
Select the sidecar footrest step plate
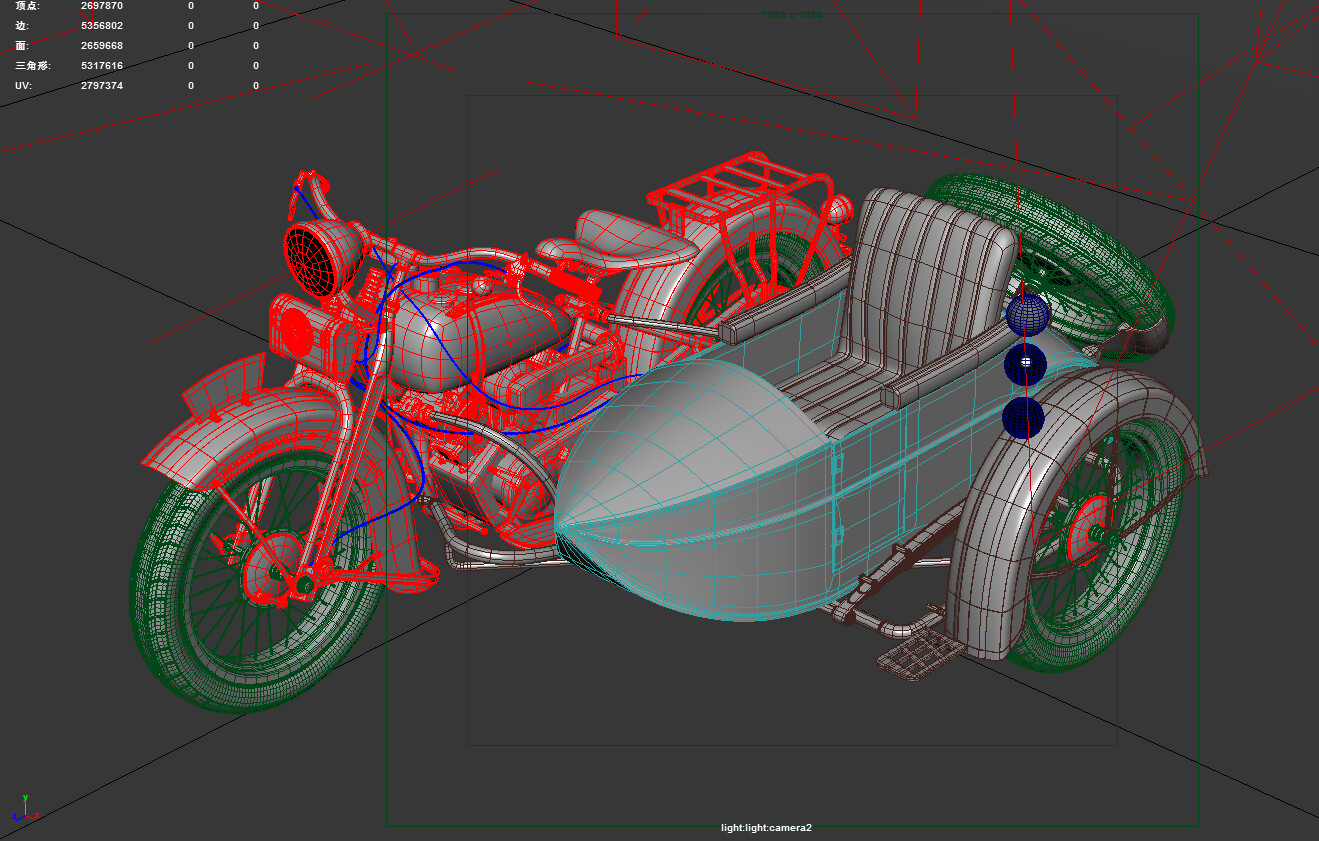[x=920, y=657]
